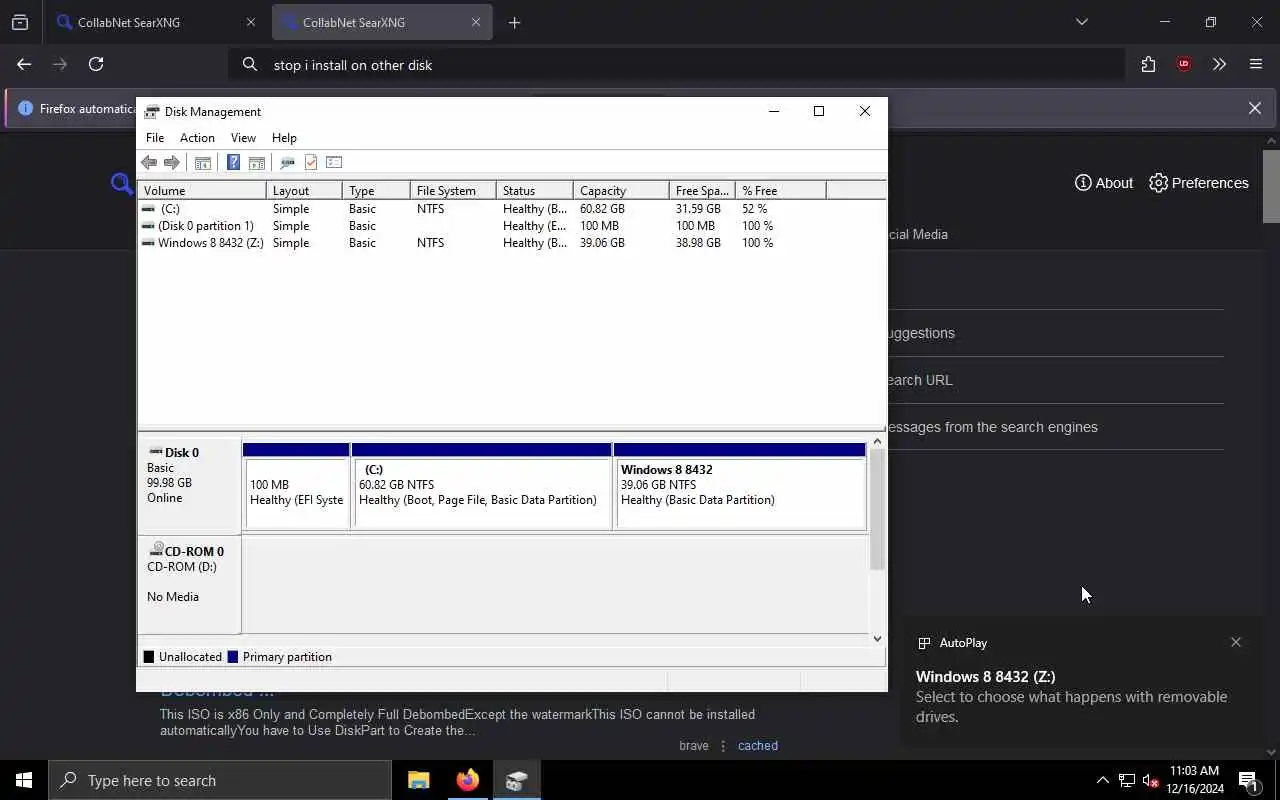Click the Back arrow in Disk Management toolbar

pos(149,162)
